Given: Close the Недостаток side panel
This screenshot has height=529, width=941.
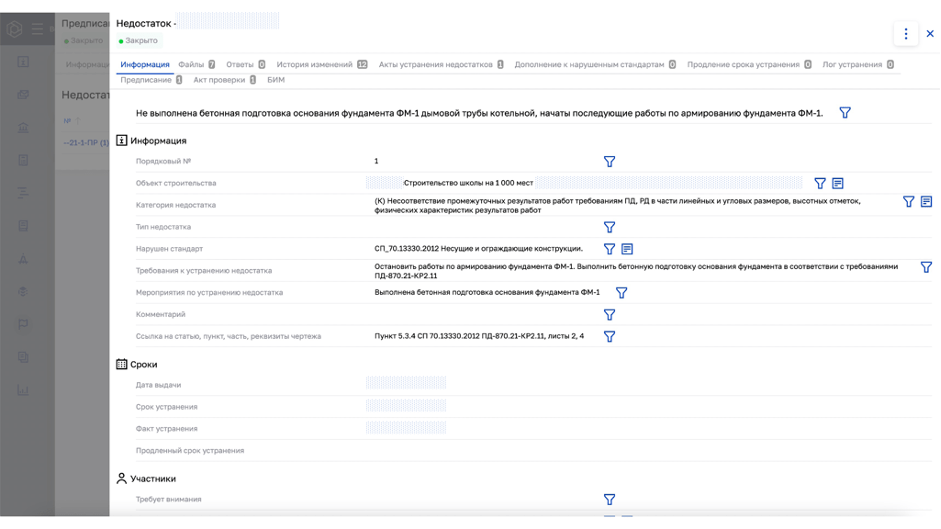Looking at the screenshot, I should 930,34.
